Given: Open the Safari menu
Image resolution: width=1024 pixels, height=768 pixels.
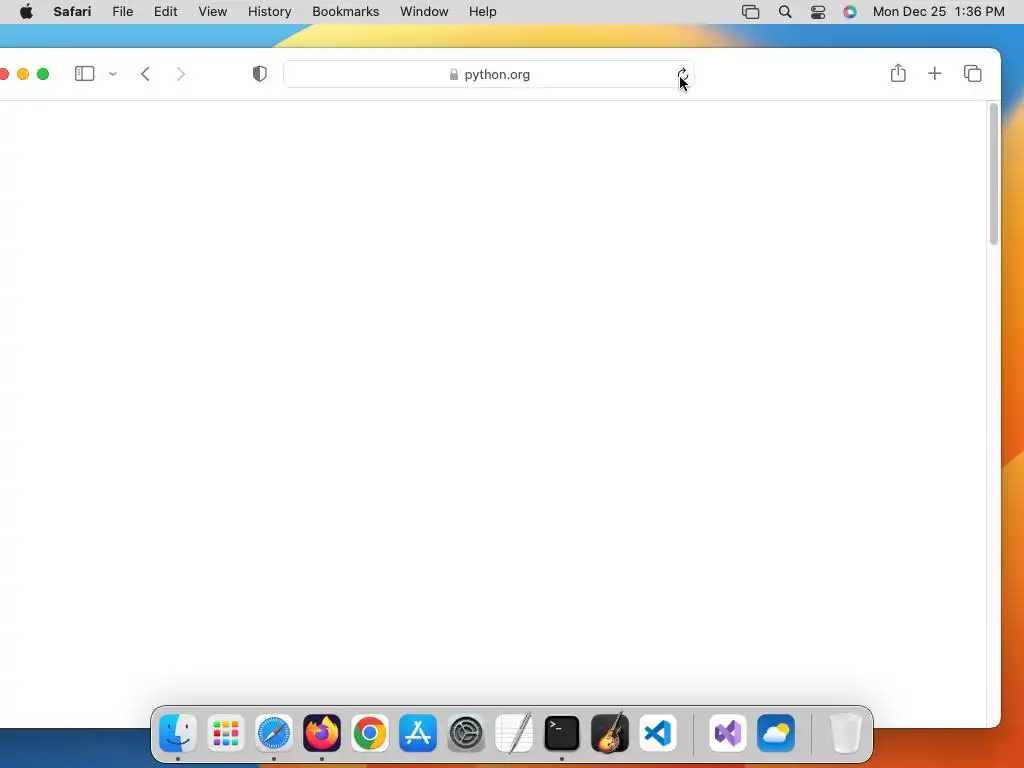Looking at the screenshot, I should tap(72, 11).
